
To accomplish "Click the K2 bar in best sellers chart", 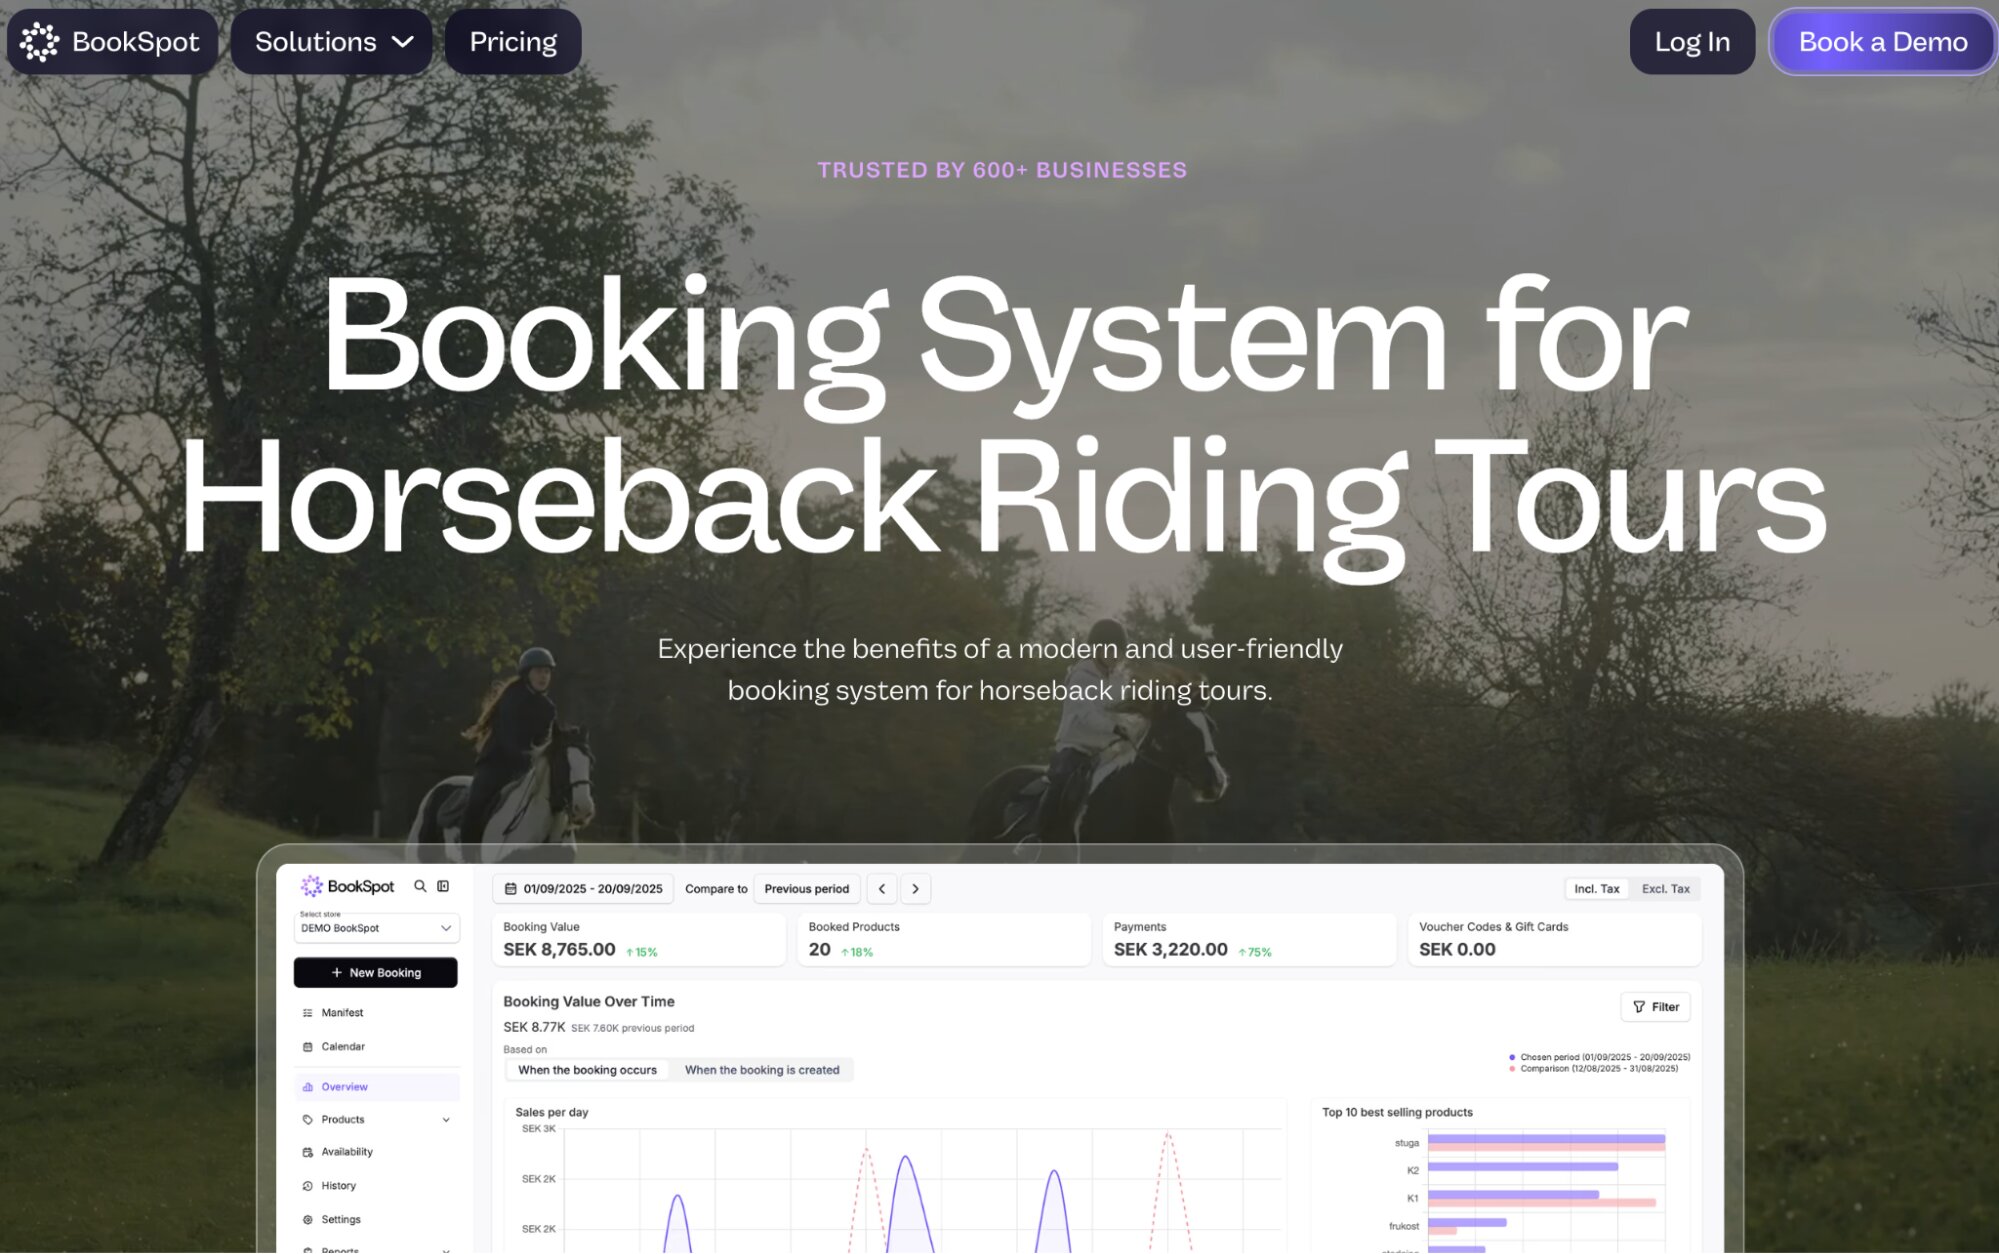I will point(1523,1167).
